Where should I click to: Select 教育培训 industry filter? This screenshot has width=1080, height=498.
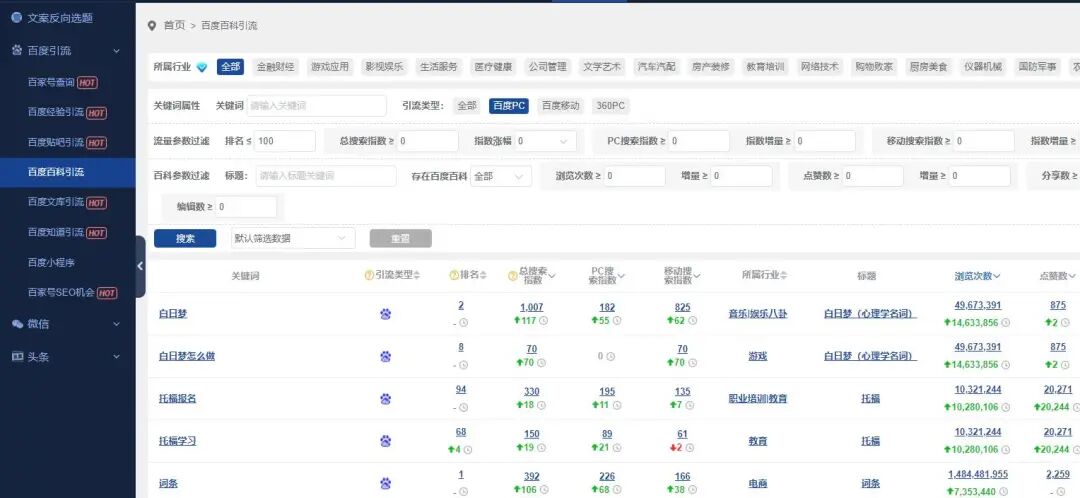tap(765, 67)
